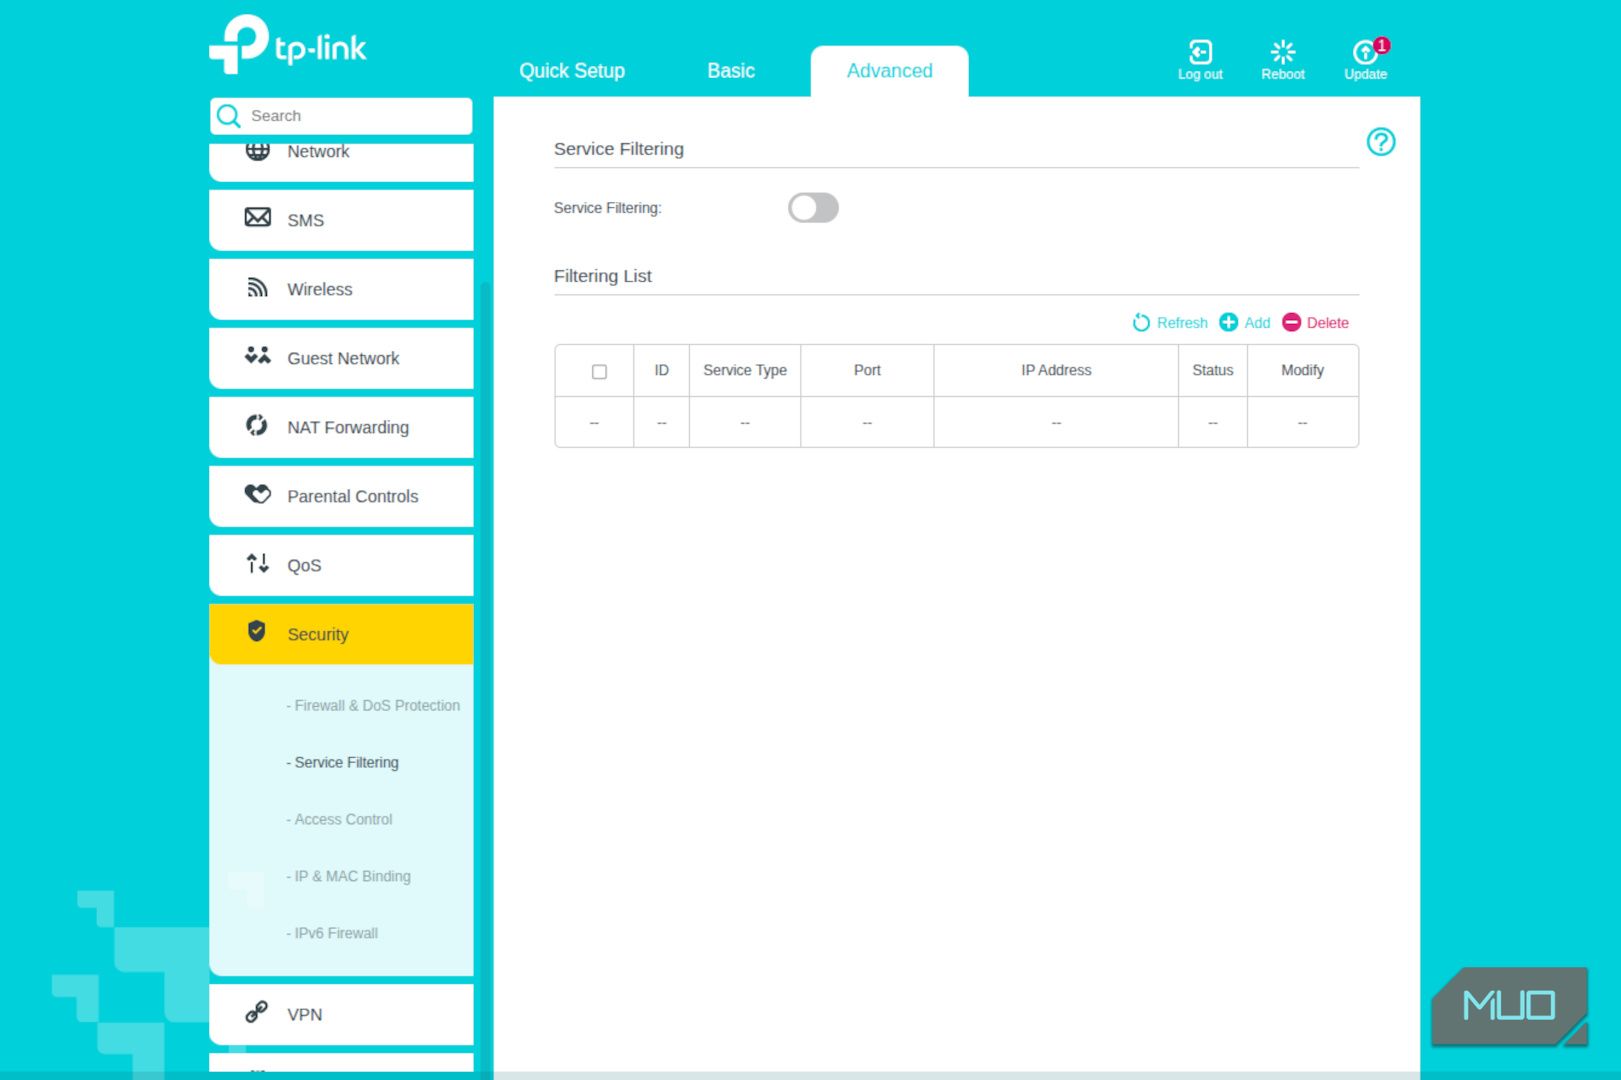Screen dimensions: 1621x1080
Task: Click the Network globe icon
Action: [x=258, y=150]
